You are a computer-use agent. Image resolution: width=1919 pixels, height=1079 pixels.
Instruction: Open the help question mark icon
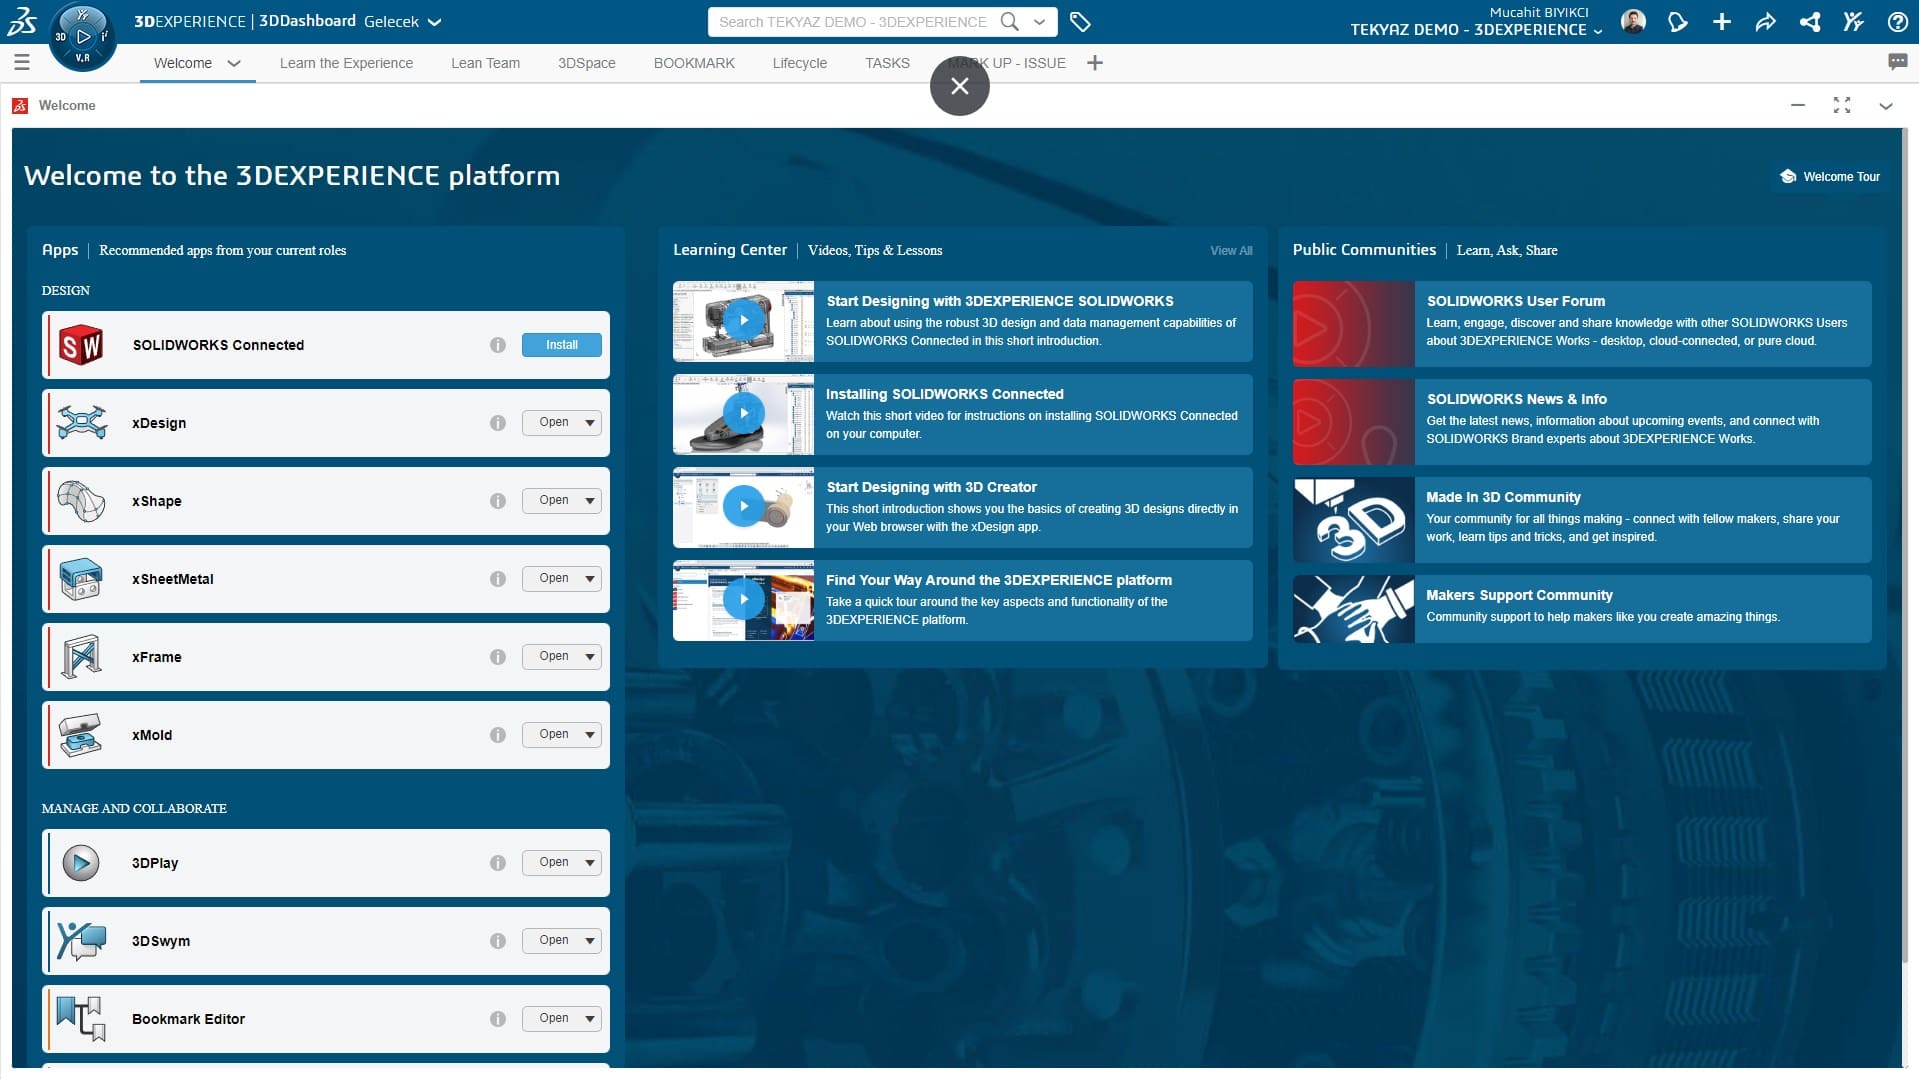[x=1897, y=21]
